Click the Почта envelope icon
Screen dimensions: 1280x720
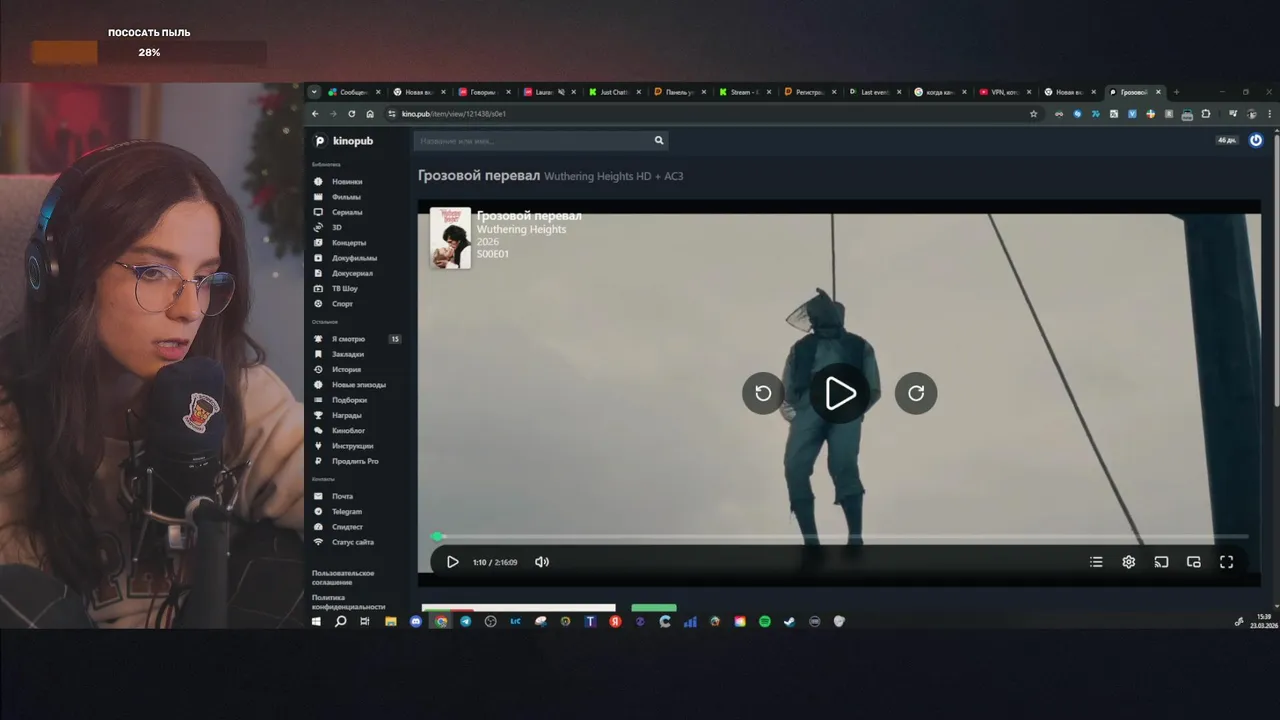318,496
